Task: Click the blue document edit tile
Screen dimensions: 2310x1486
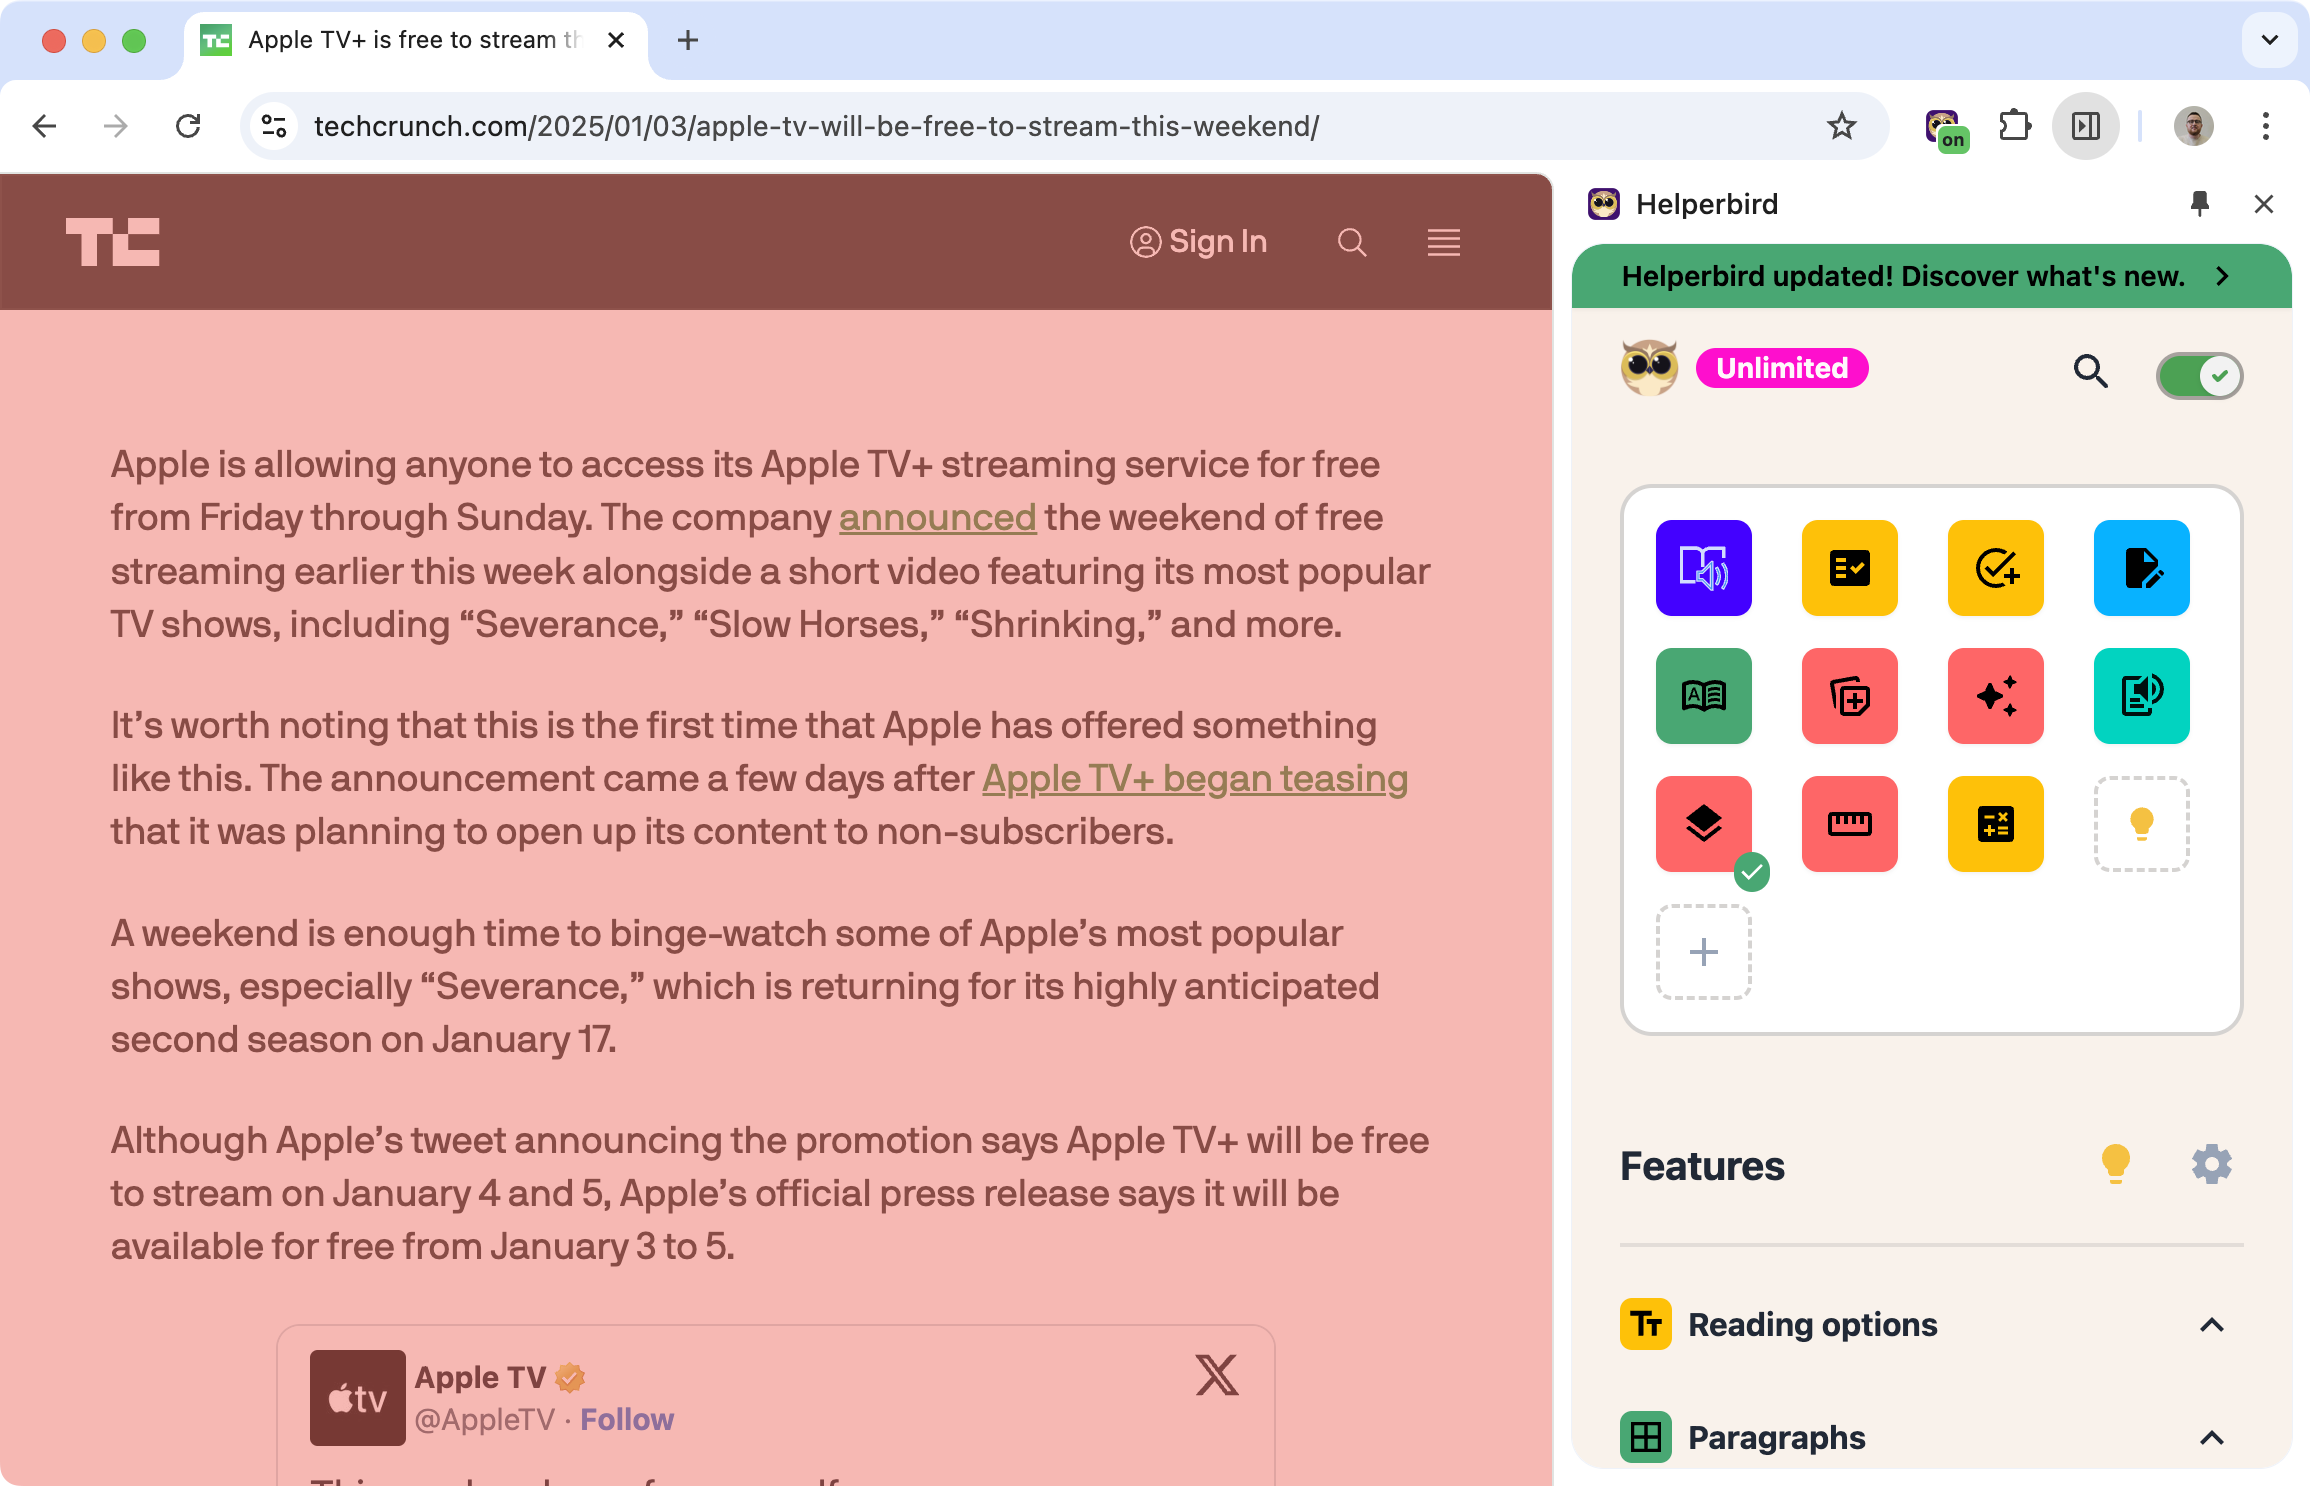Action: pyautogui.click(x=2141, y=567)
